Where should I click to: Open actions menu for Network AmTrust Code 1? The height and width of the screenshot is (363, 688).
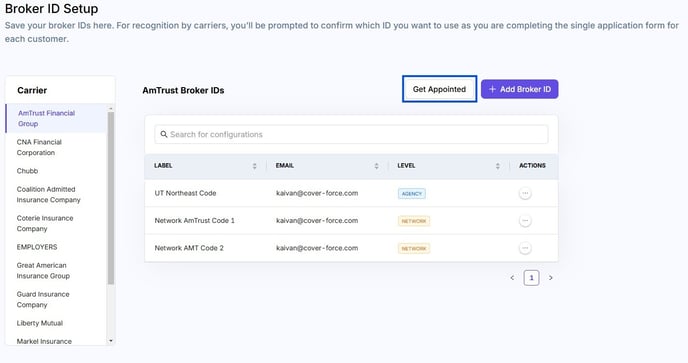(x=525, y=221)
